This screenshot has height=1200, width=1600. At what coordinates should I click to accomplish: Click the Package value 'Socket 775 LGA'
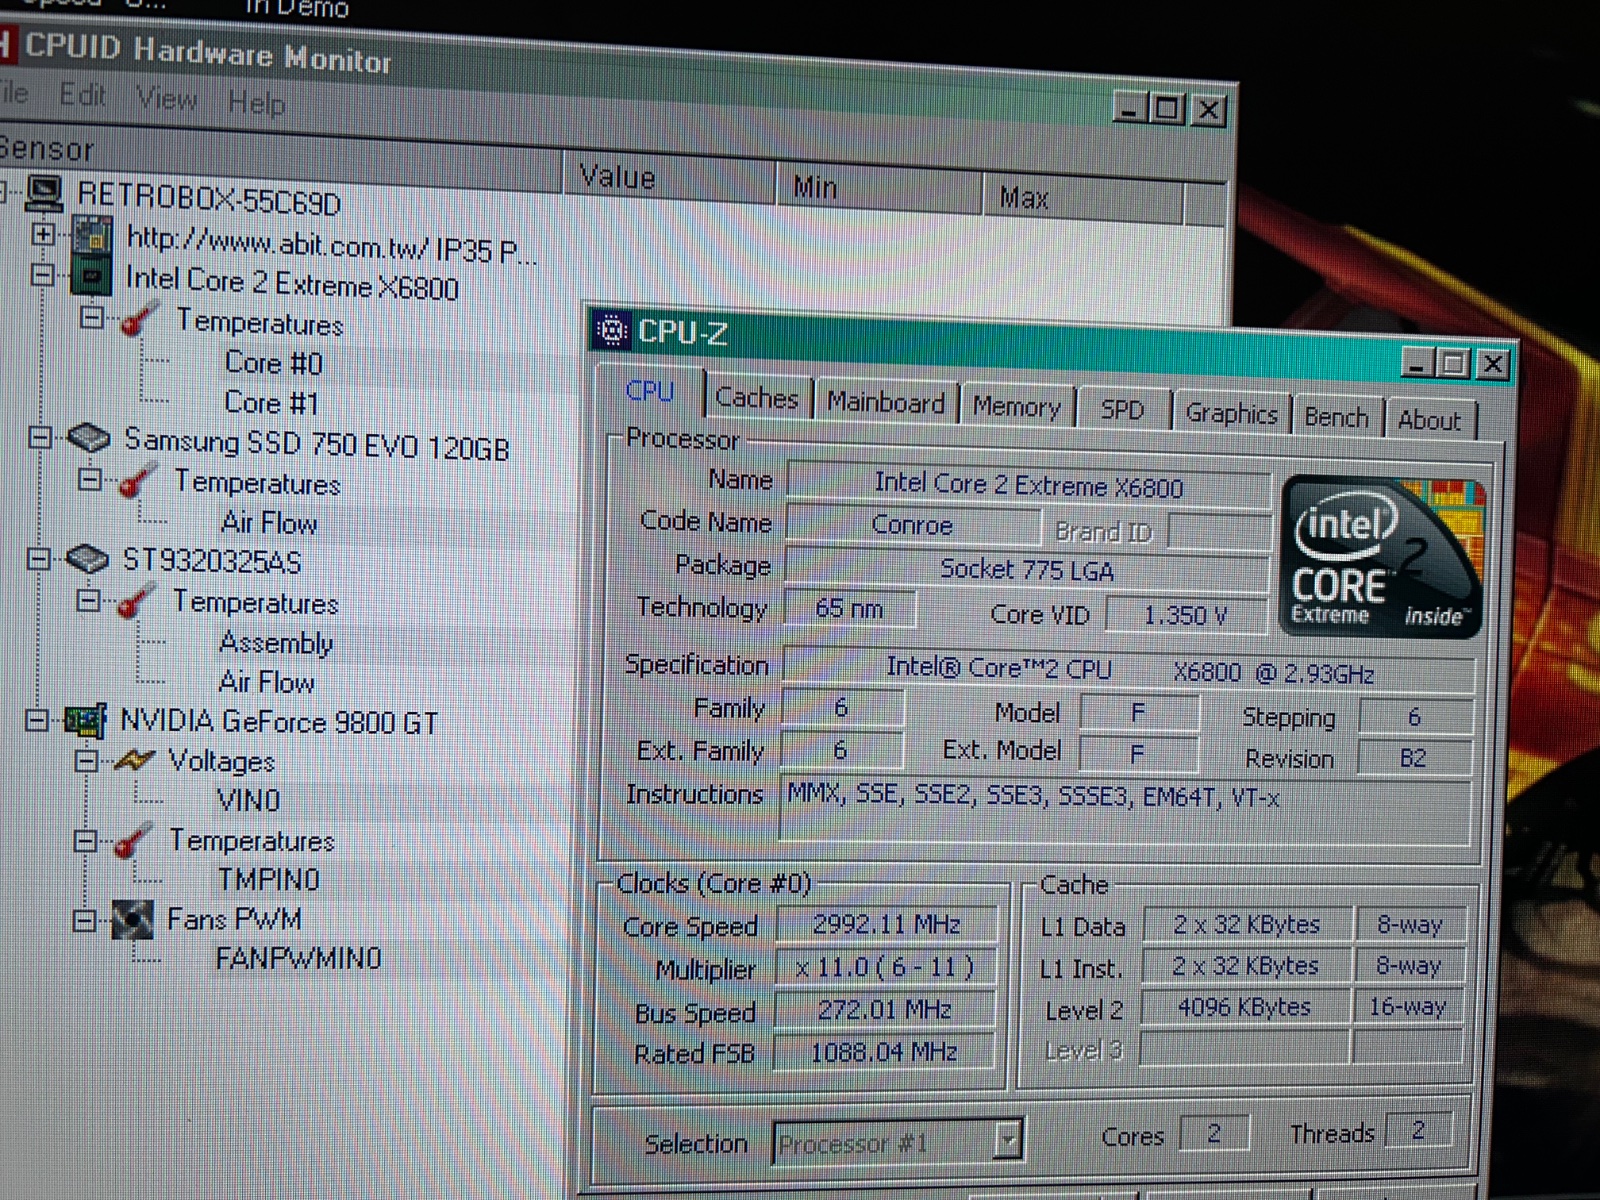1027,570
